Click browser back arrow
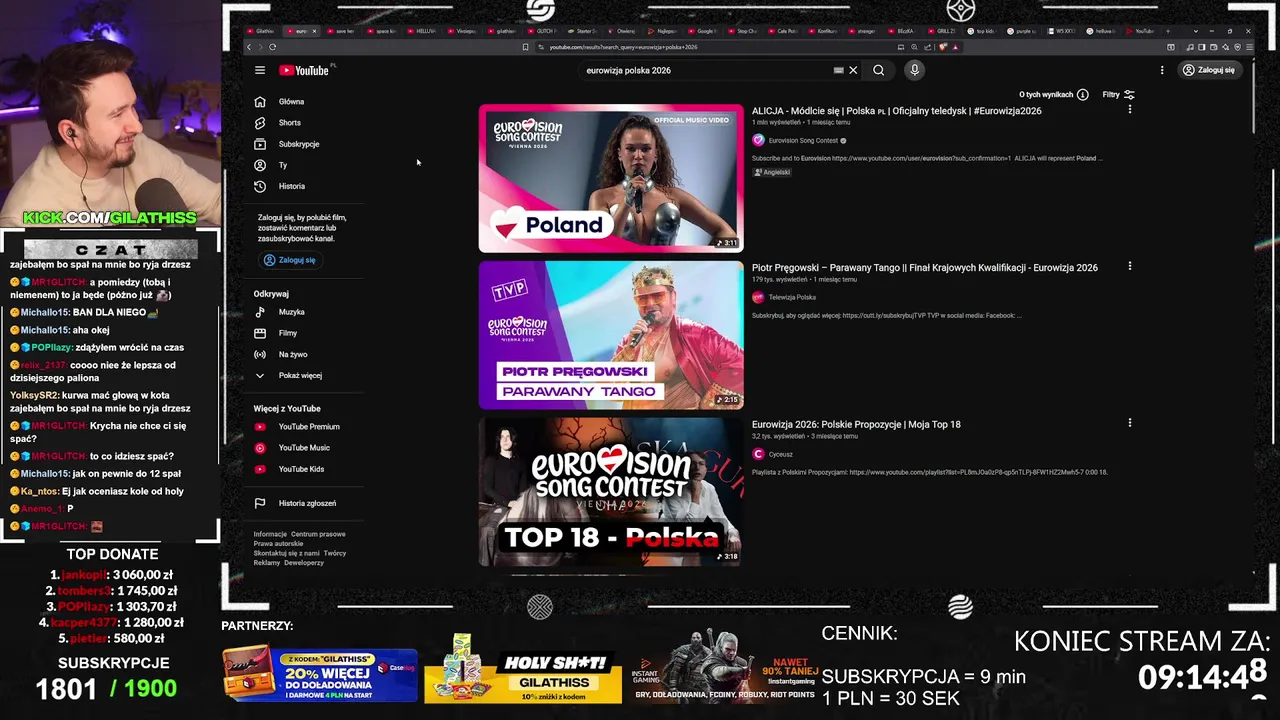 [x=250, y=47]
